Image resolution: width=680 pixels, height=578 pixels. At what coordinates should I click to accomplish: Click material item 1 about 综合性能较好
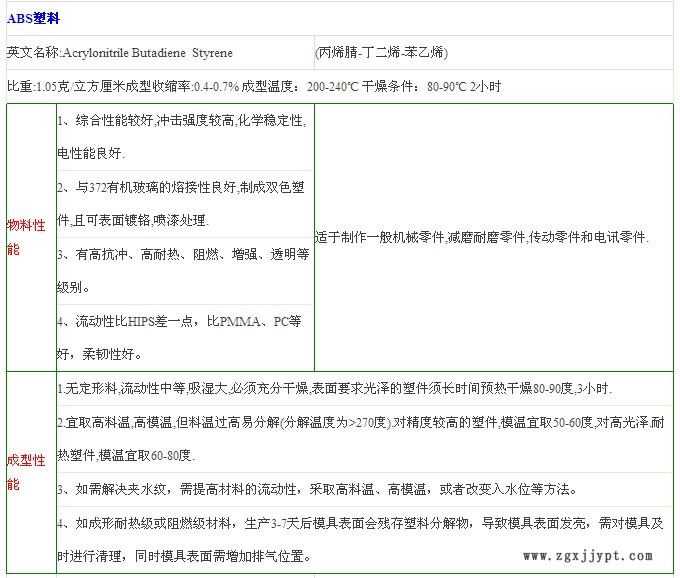(x=181, y=137)
